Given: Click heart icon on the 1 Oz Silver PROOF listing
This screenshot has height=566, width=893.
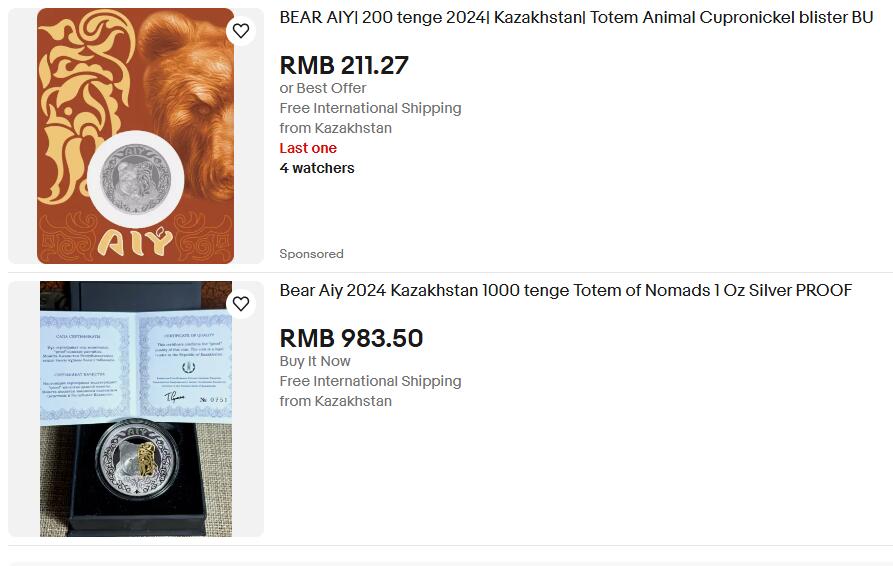Looking at the screenshot, I should tap(241, 304).
